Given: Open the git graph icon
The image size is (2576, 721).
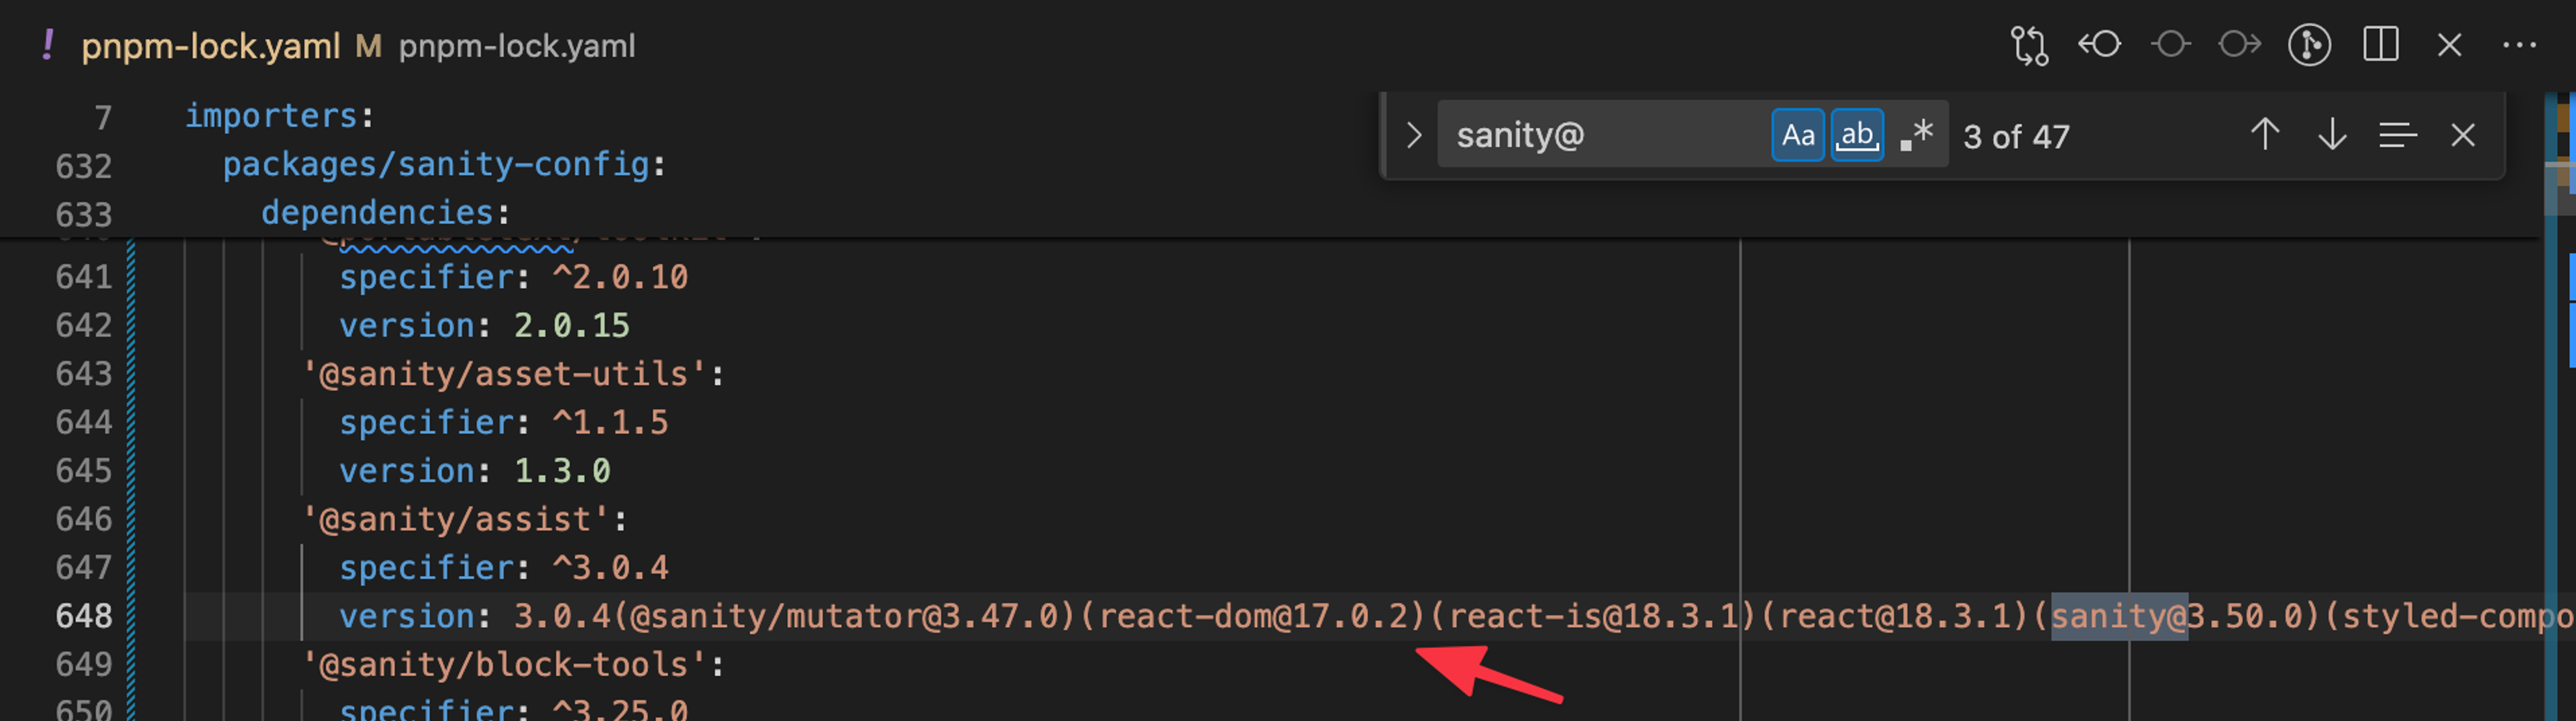Looking at the screenshot, I should pyautogui.click(x=2310, y=44).
